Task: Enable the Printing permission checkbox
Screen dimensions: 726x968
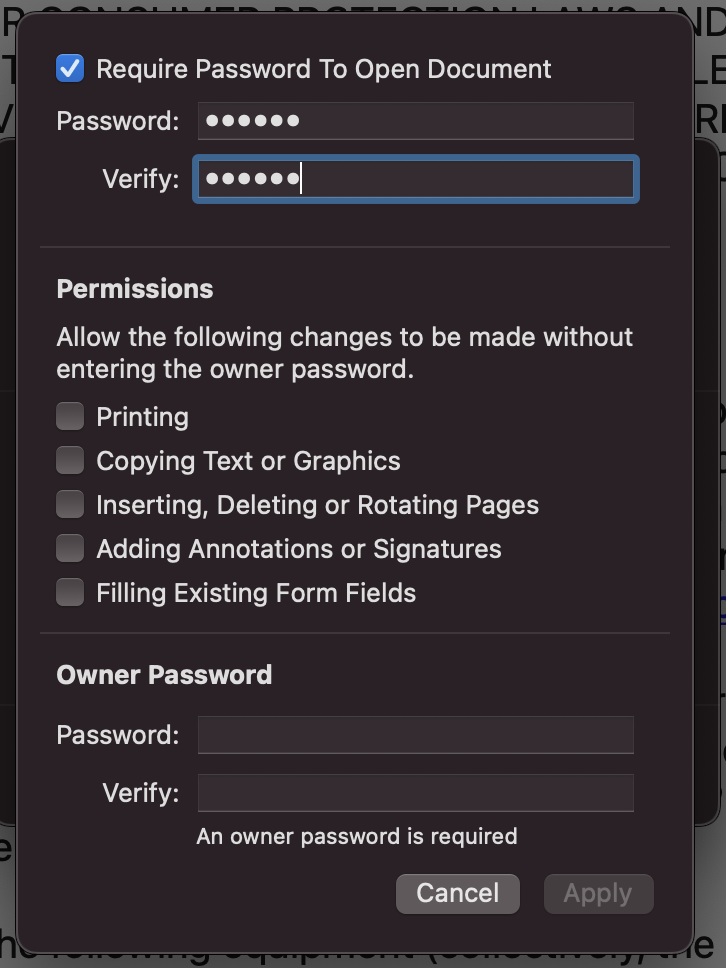Action: coord(70,416)
